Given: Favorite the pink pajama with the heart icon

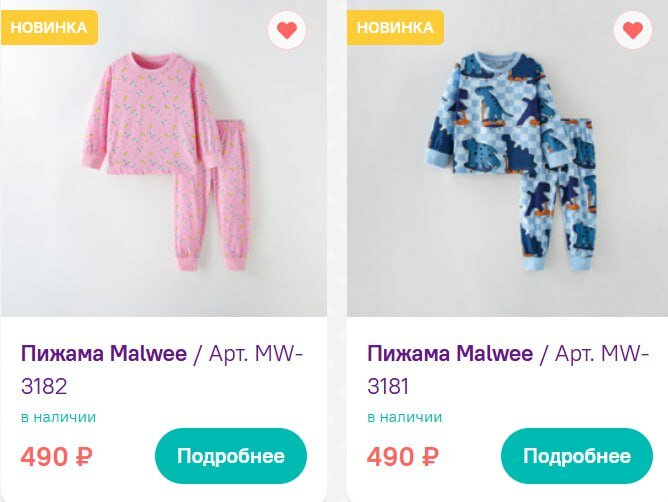Looking at the screenshot, I should tap(287, 30).
